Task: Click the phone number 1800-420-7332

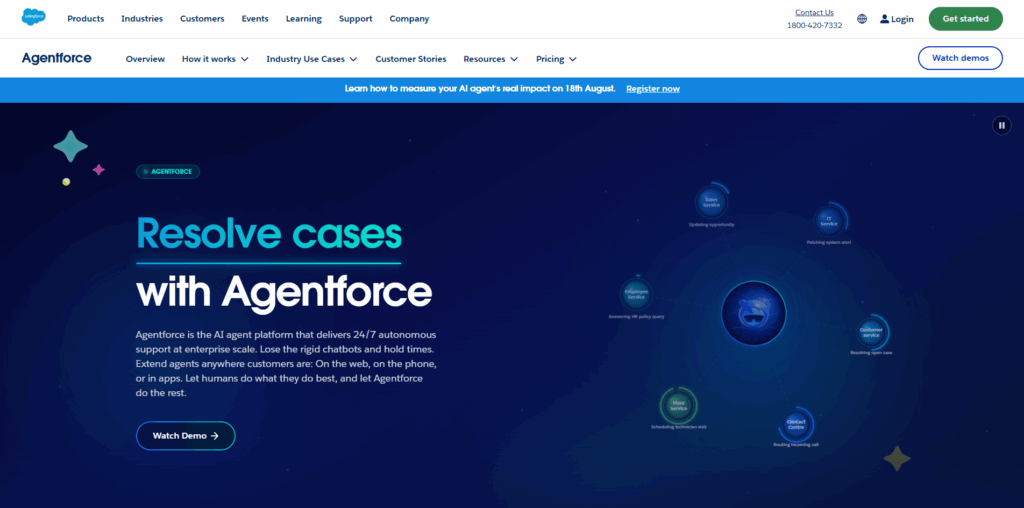Action: tap(814, 25)
